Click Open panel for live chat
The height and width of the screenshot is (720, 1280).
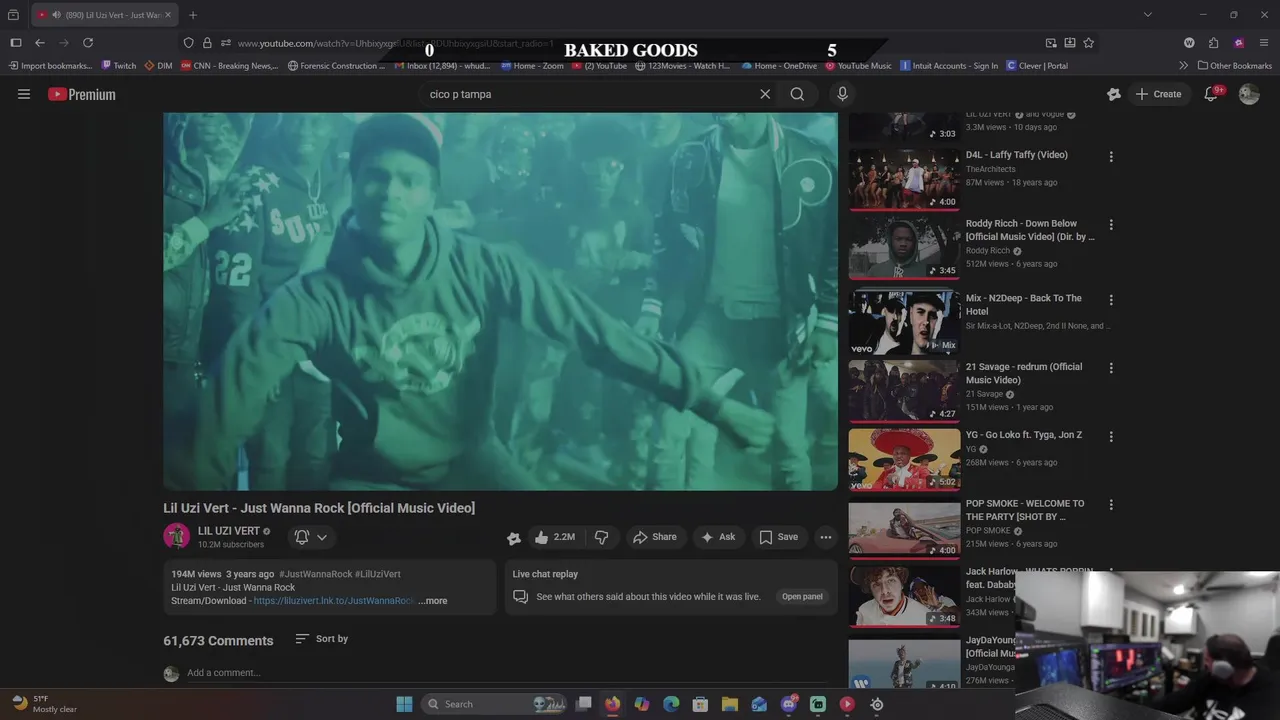tap(802, 597)
